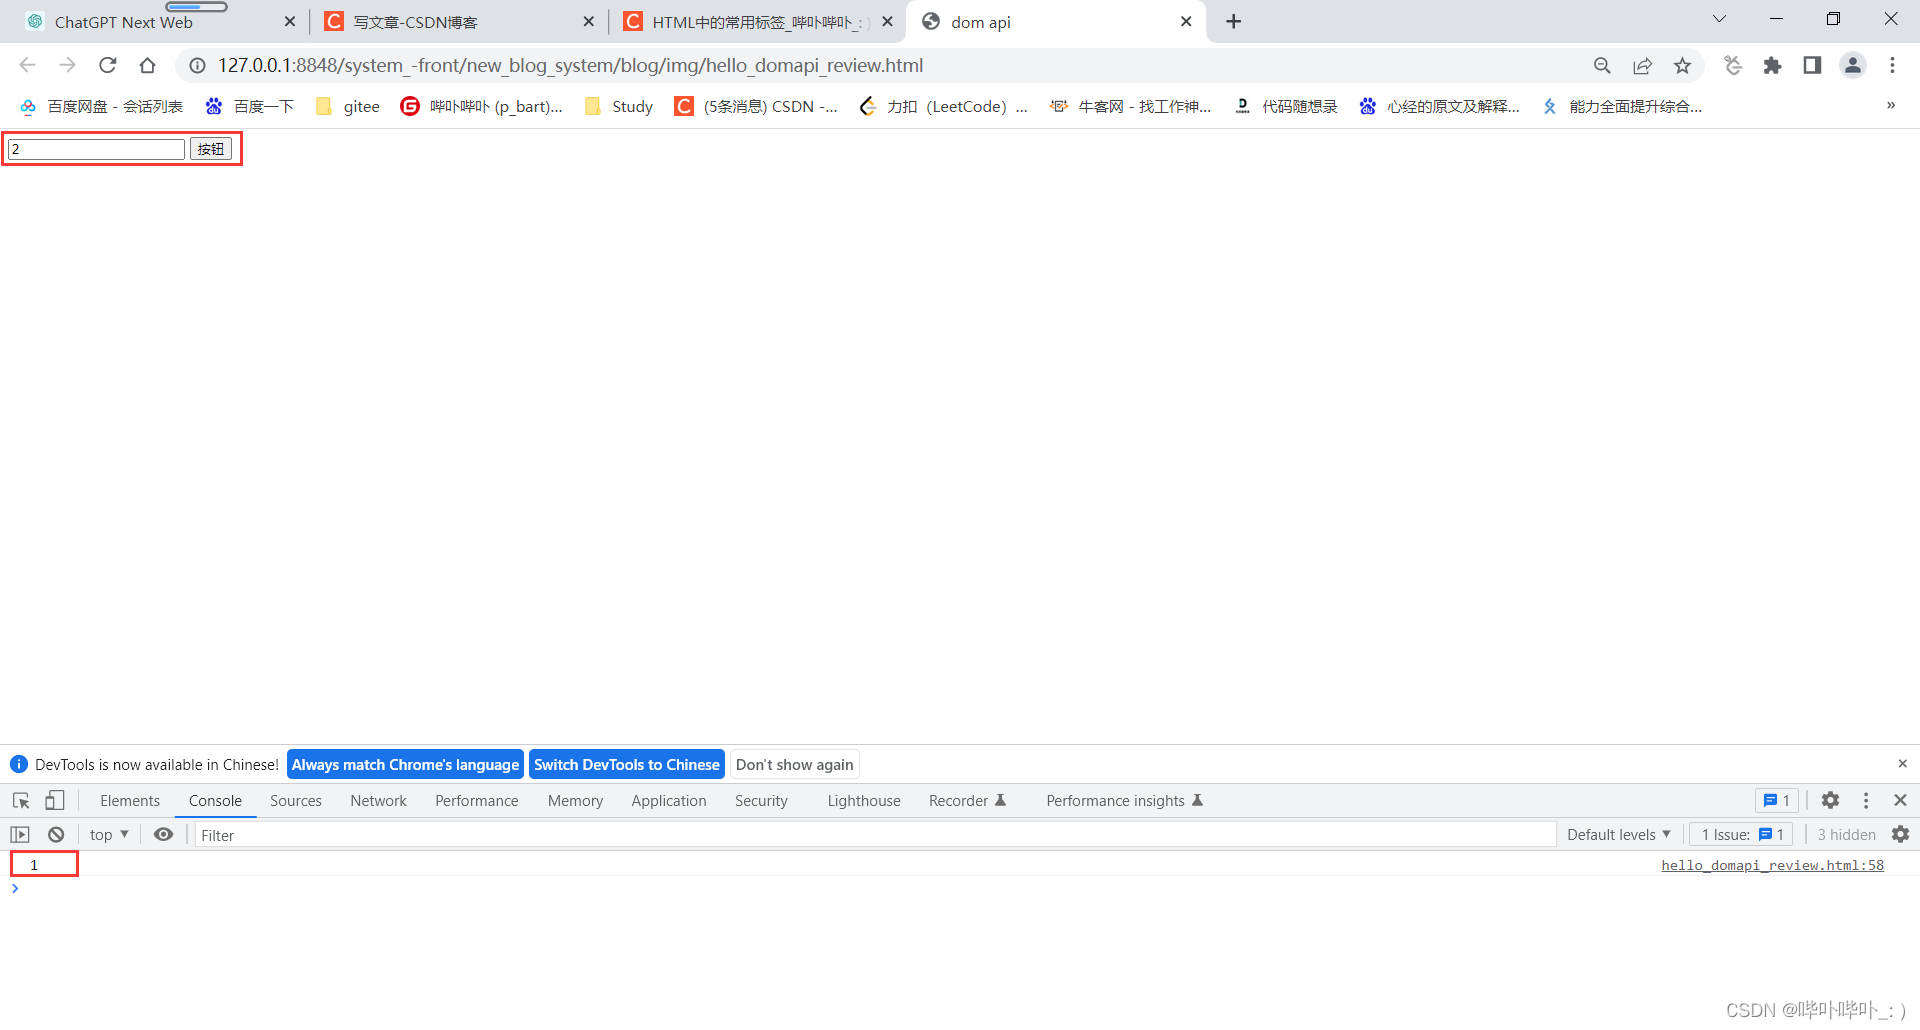Switch to the Recorder tab
This screenshot has width=1920, height=1030.
pyautogui.click(x=967, y=801)
